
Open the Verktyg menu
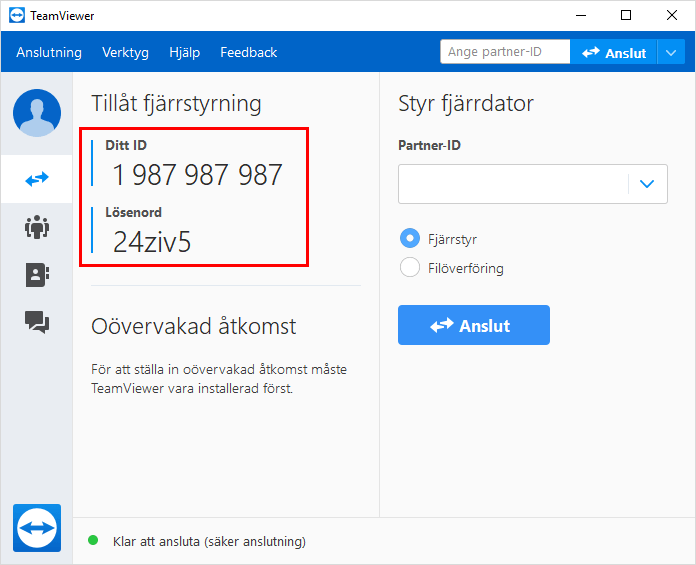tap(125, 52)
